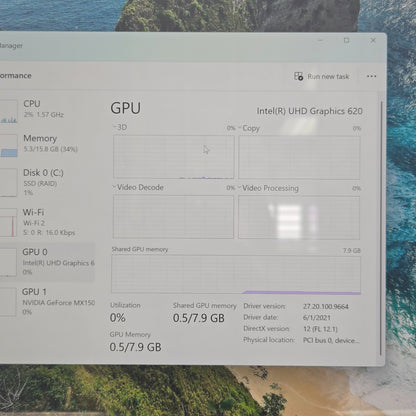
Task: Select the GPU 1 thumbnail graph
Action: click(8, 302)
